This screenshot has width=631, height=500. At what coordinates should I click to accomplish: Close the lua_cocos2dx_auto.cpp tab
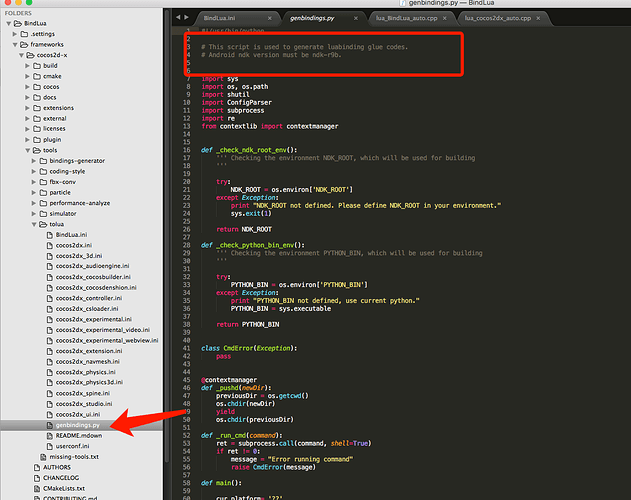coord(538,18)
